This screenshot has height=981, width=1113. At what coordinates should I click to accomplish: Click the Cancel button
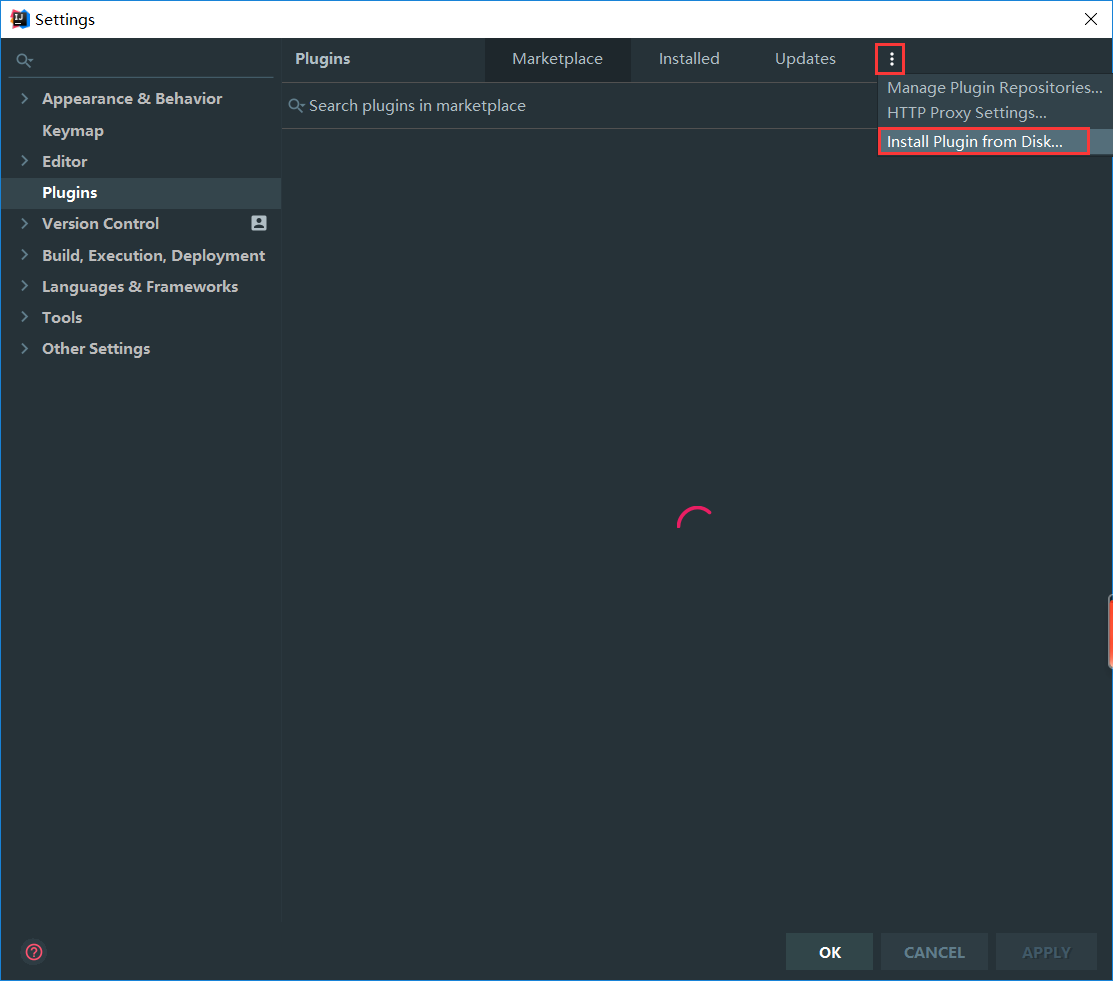click(934, 952)
